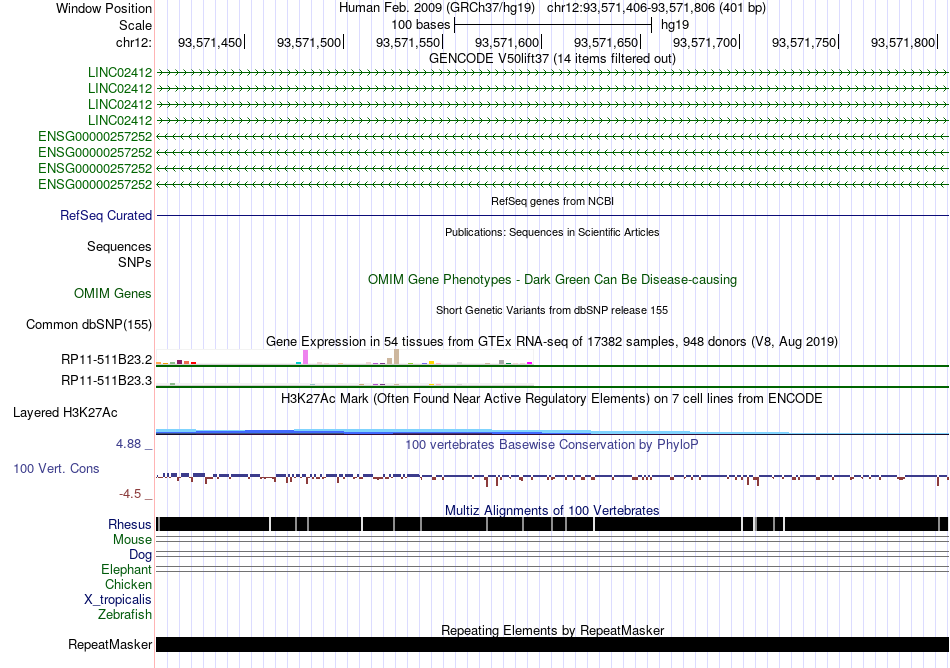The image size is (950, 668).
Task: Click the Sequences track label
Action: (119, 246)
